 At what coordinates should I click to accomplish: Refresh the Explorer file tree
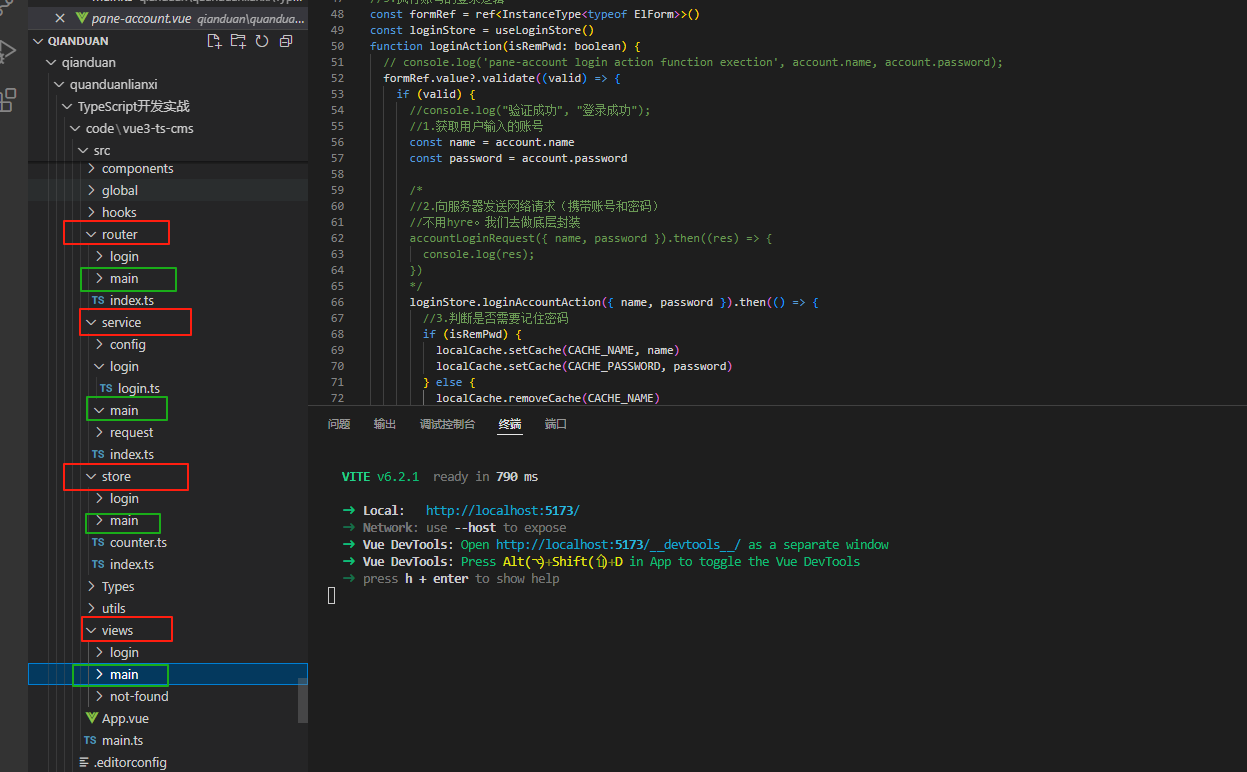[x=262, y=41]
